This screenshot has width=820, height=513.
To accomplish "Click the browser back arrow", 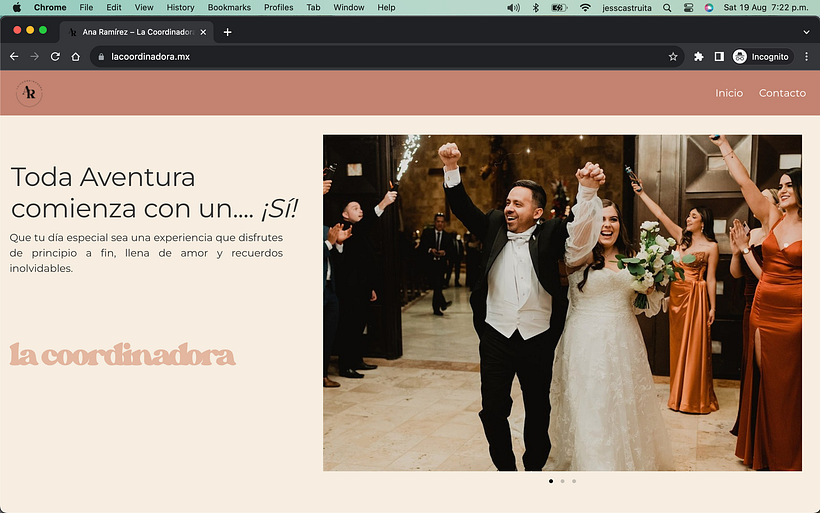I will click(14, 56).
